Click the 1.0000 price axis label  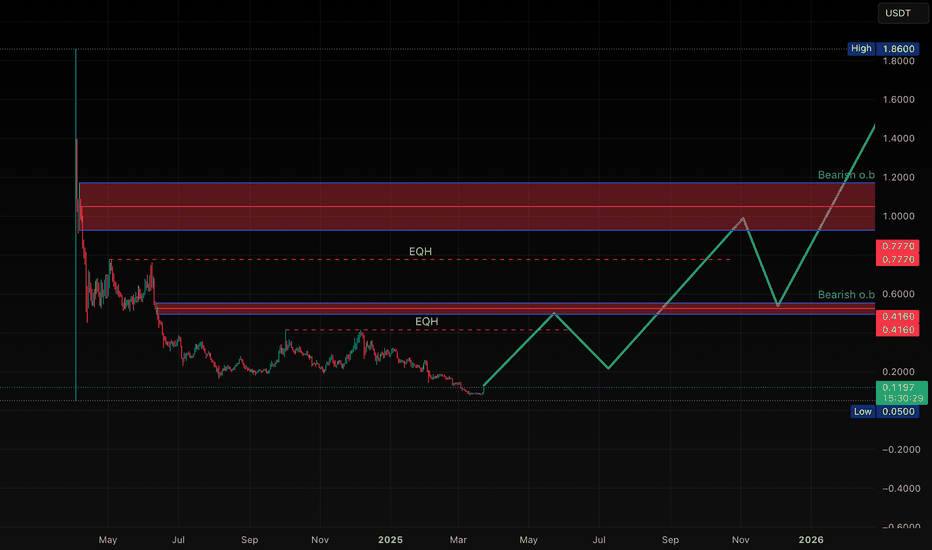coord(898,216)
